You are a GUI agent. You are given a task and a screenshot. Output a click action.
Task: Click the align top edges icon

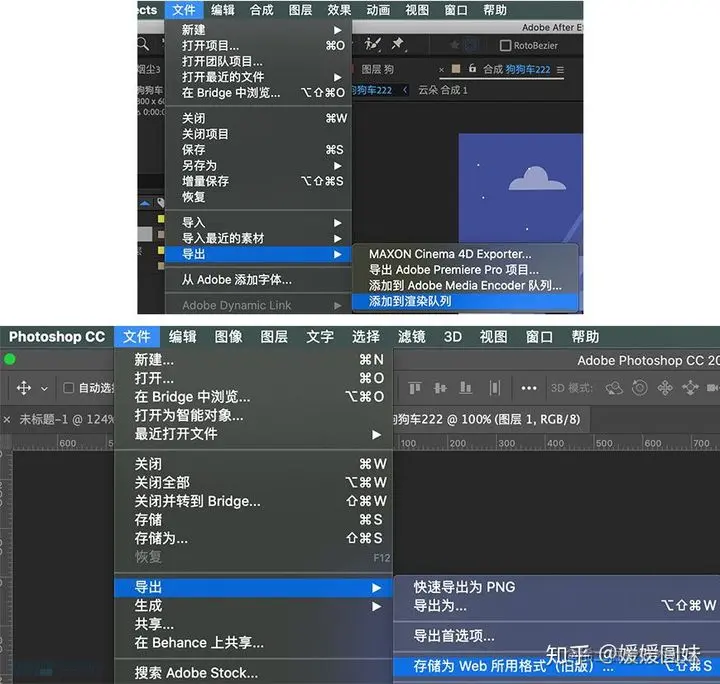(415, 388)
